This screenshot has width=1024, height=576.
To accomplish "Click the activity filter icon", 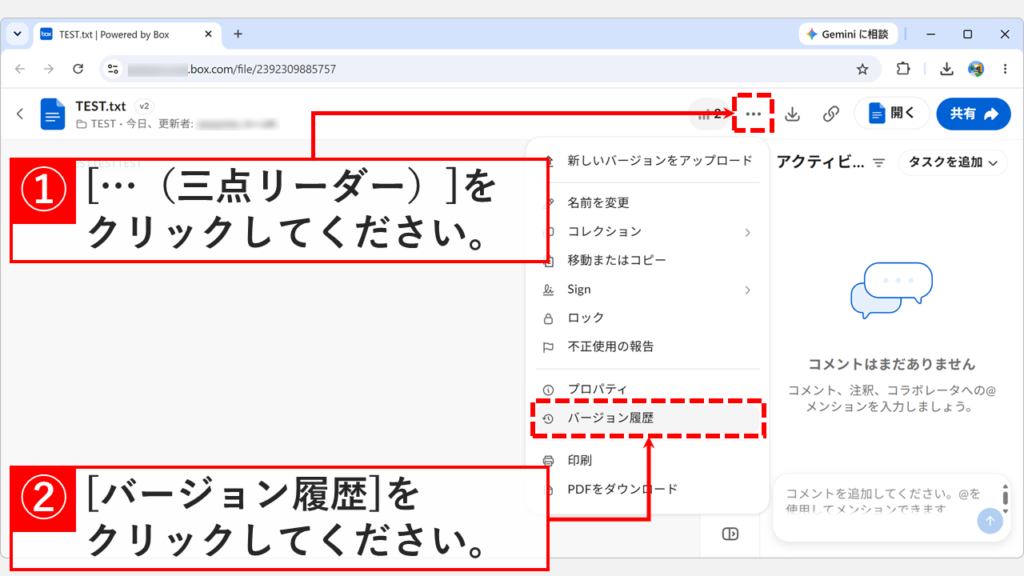I will [879, 163].
